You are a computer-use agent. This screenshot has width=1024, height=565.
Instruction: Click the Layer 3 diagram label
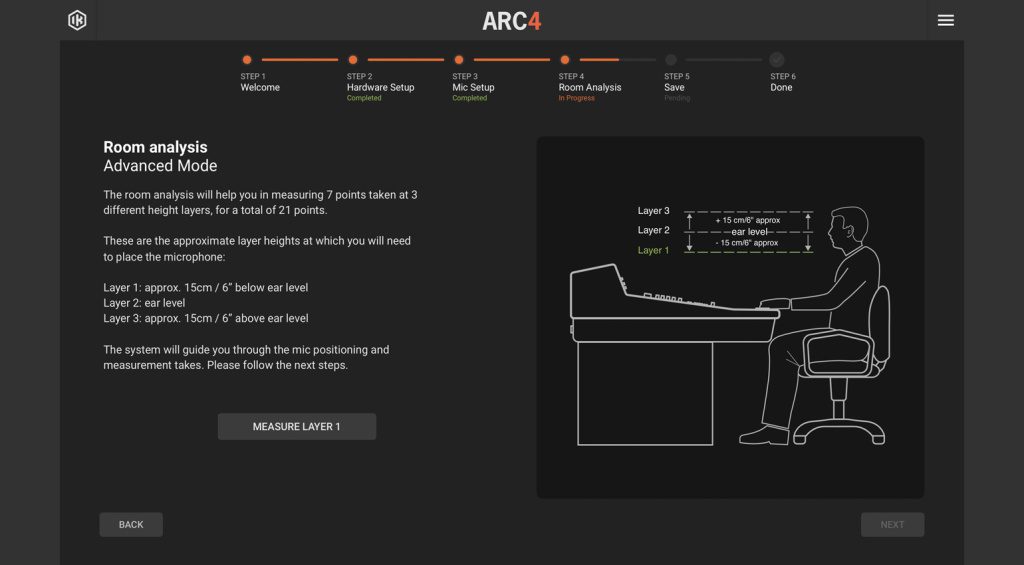pos(653,211)
